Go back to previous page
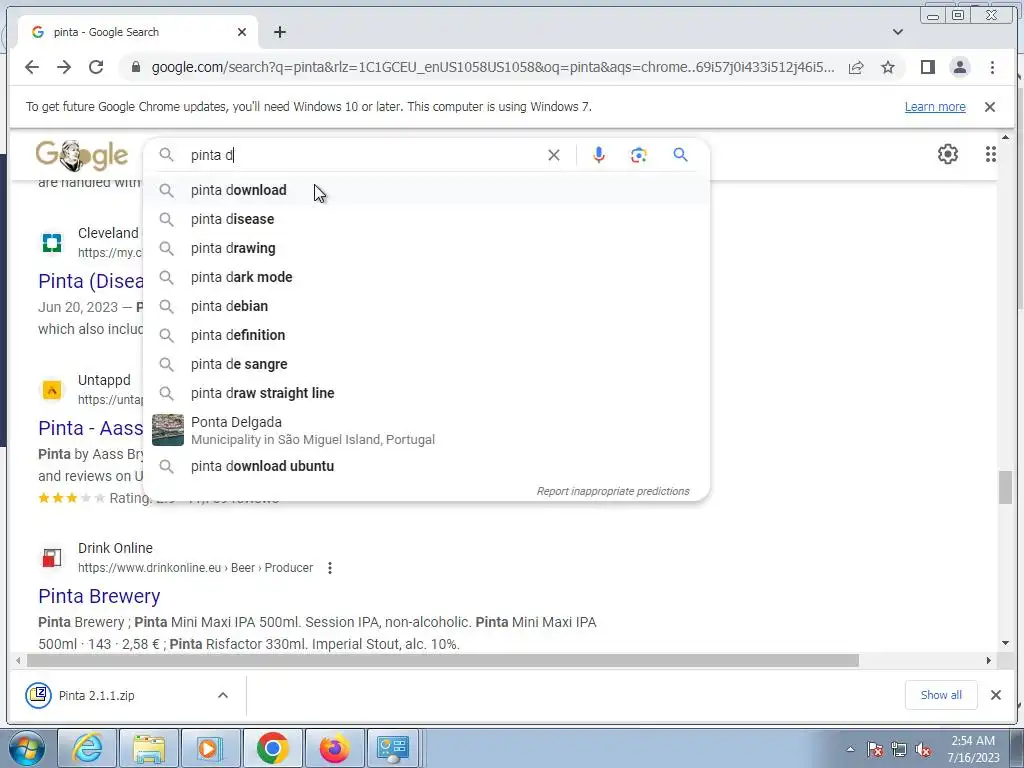 point(31,67)
